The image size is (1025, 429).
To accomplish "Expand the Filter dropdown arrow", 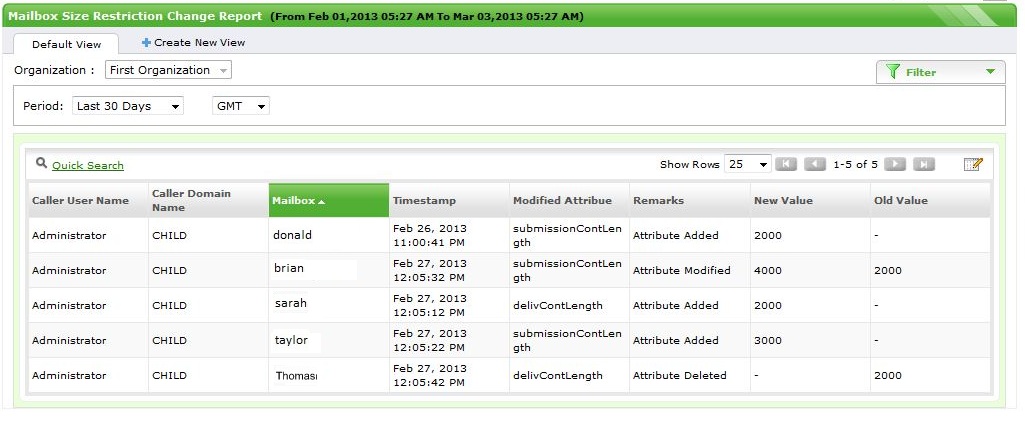I will (990, 72).
